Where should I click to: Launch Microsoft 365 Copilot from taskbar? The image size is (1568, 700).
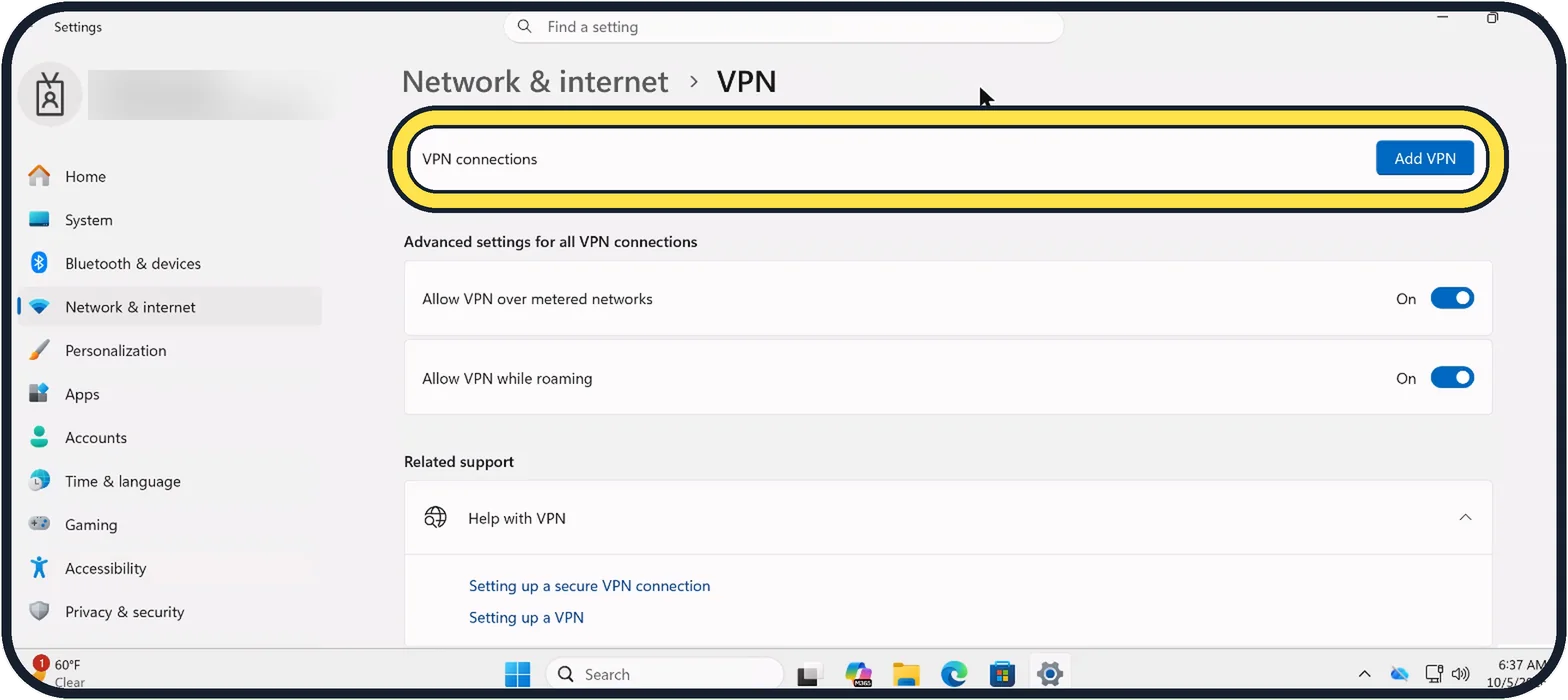858,675
